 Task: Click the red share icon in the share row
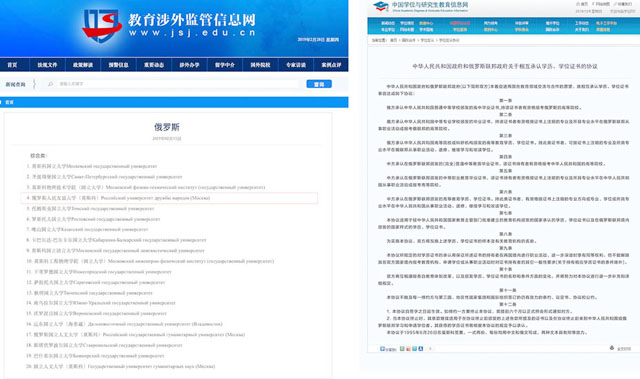point(408,348)
